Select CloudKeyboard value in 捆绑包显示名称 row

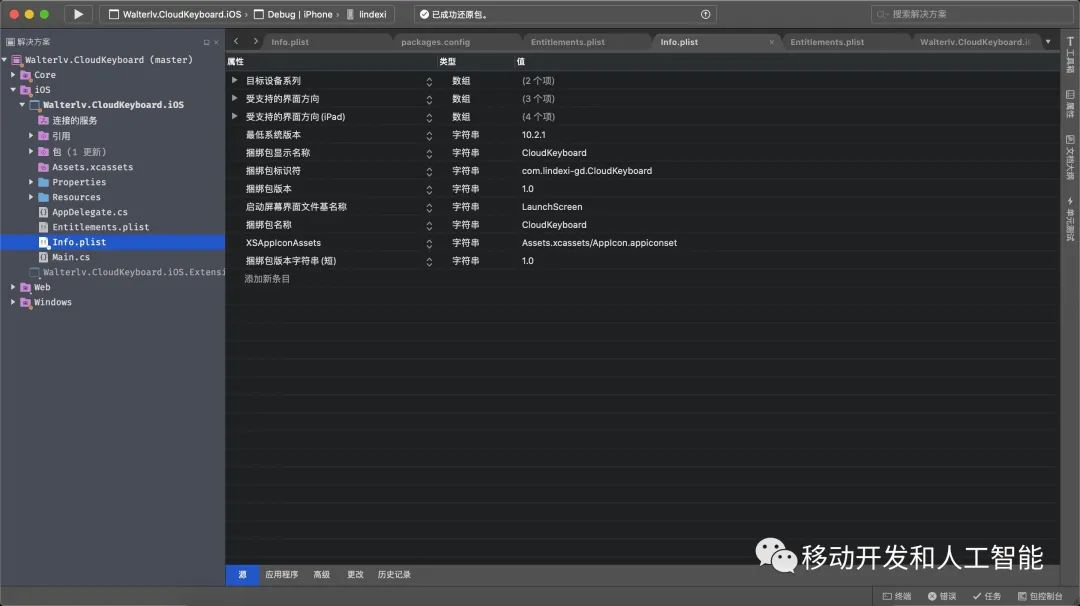point(554,153)
